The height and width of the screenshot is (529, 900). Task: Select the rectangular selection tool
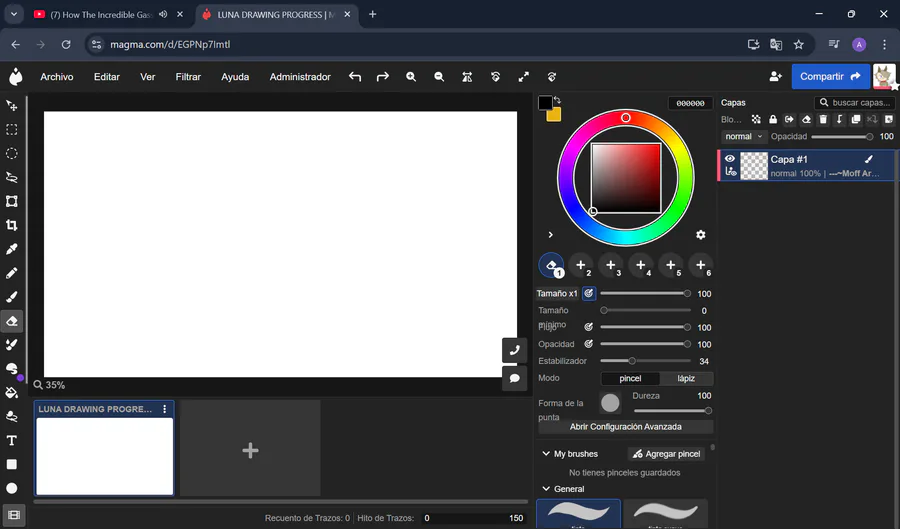11,130
